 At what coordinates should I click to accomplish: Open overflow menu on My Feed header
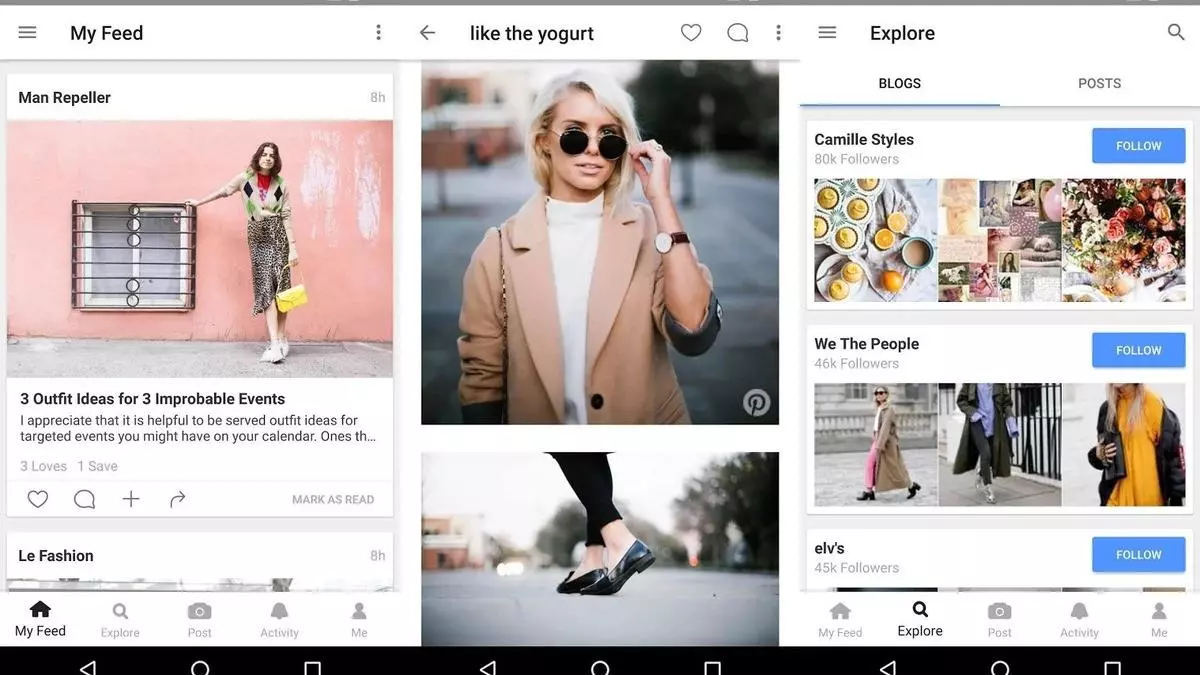tap(378, 33)
